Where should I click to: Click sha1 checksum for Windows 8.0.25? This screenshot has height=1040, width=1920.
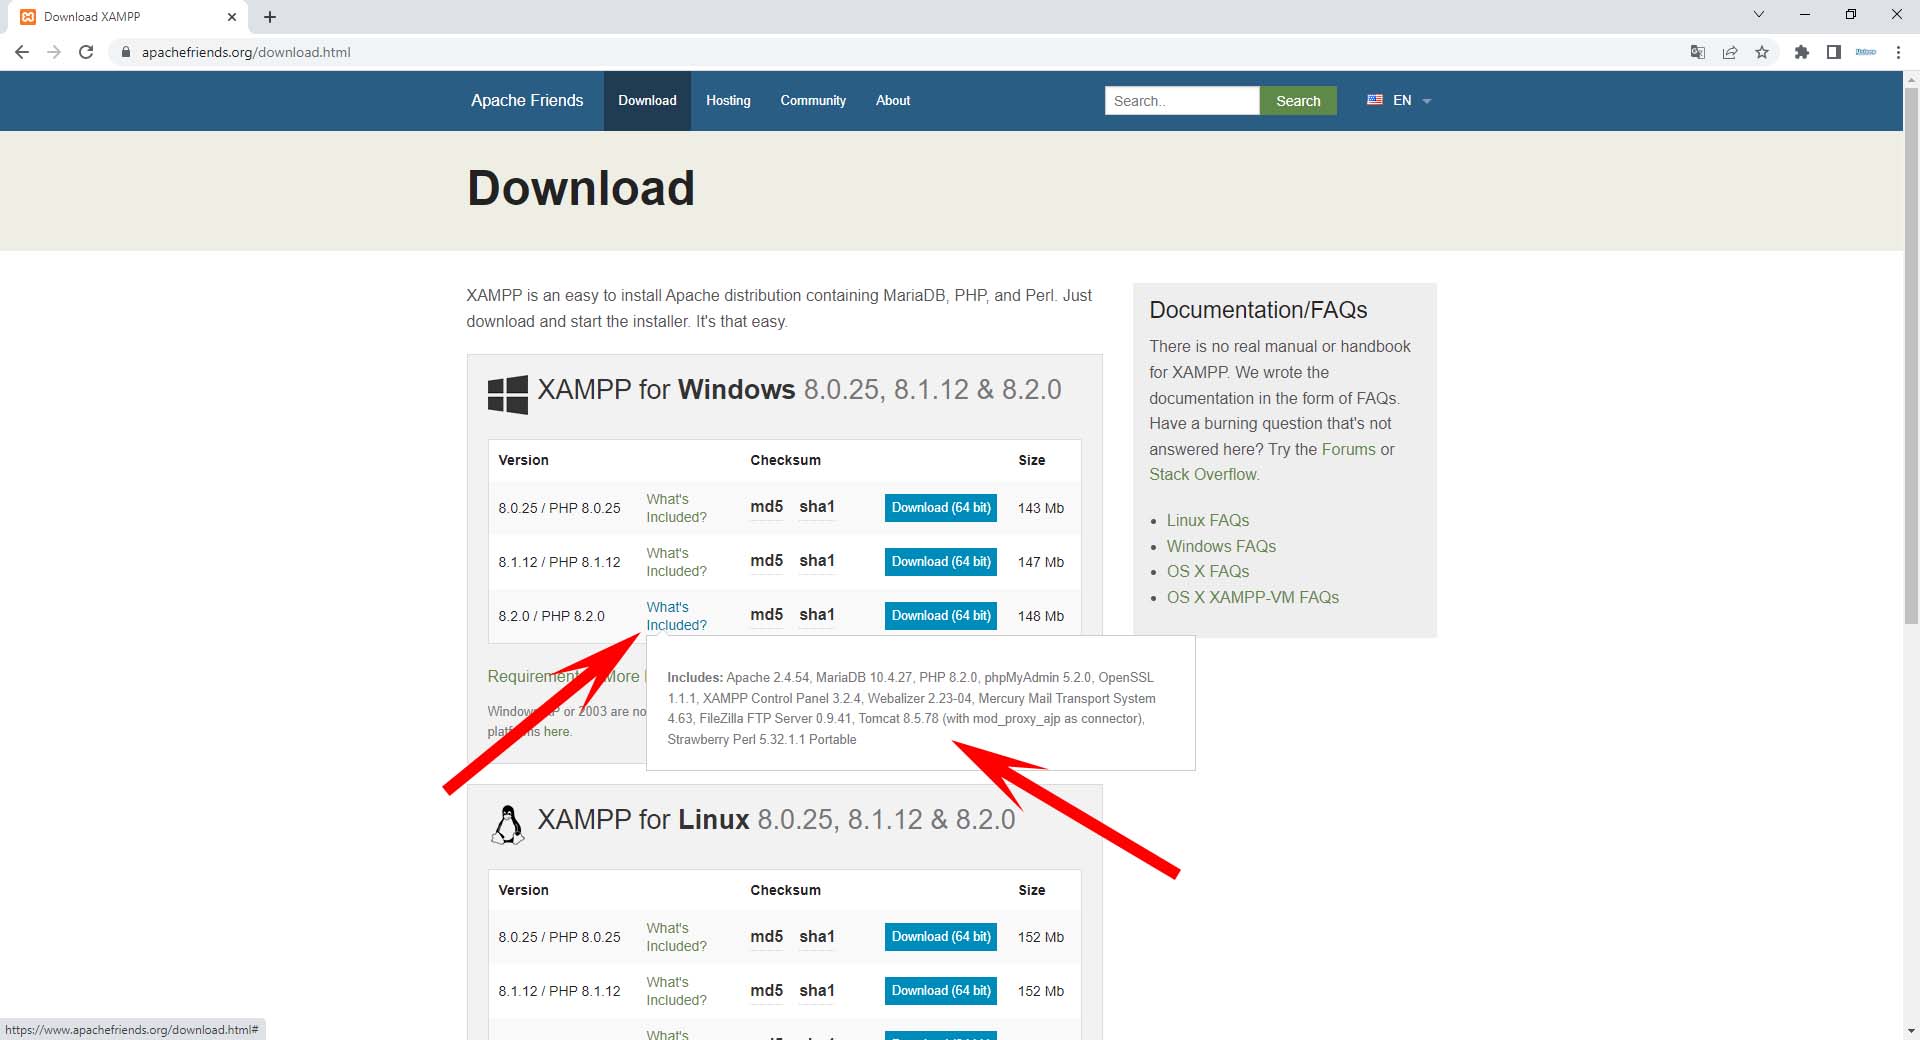point(817,507)
